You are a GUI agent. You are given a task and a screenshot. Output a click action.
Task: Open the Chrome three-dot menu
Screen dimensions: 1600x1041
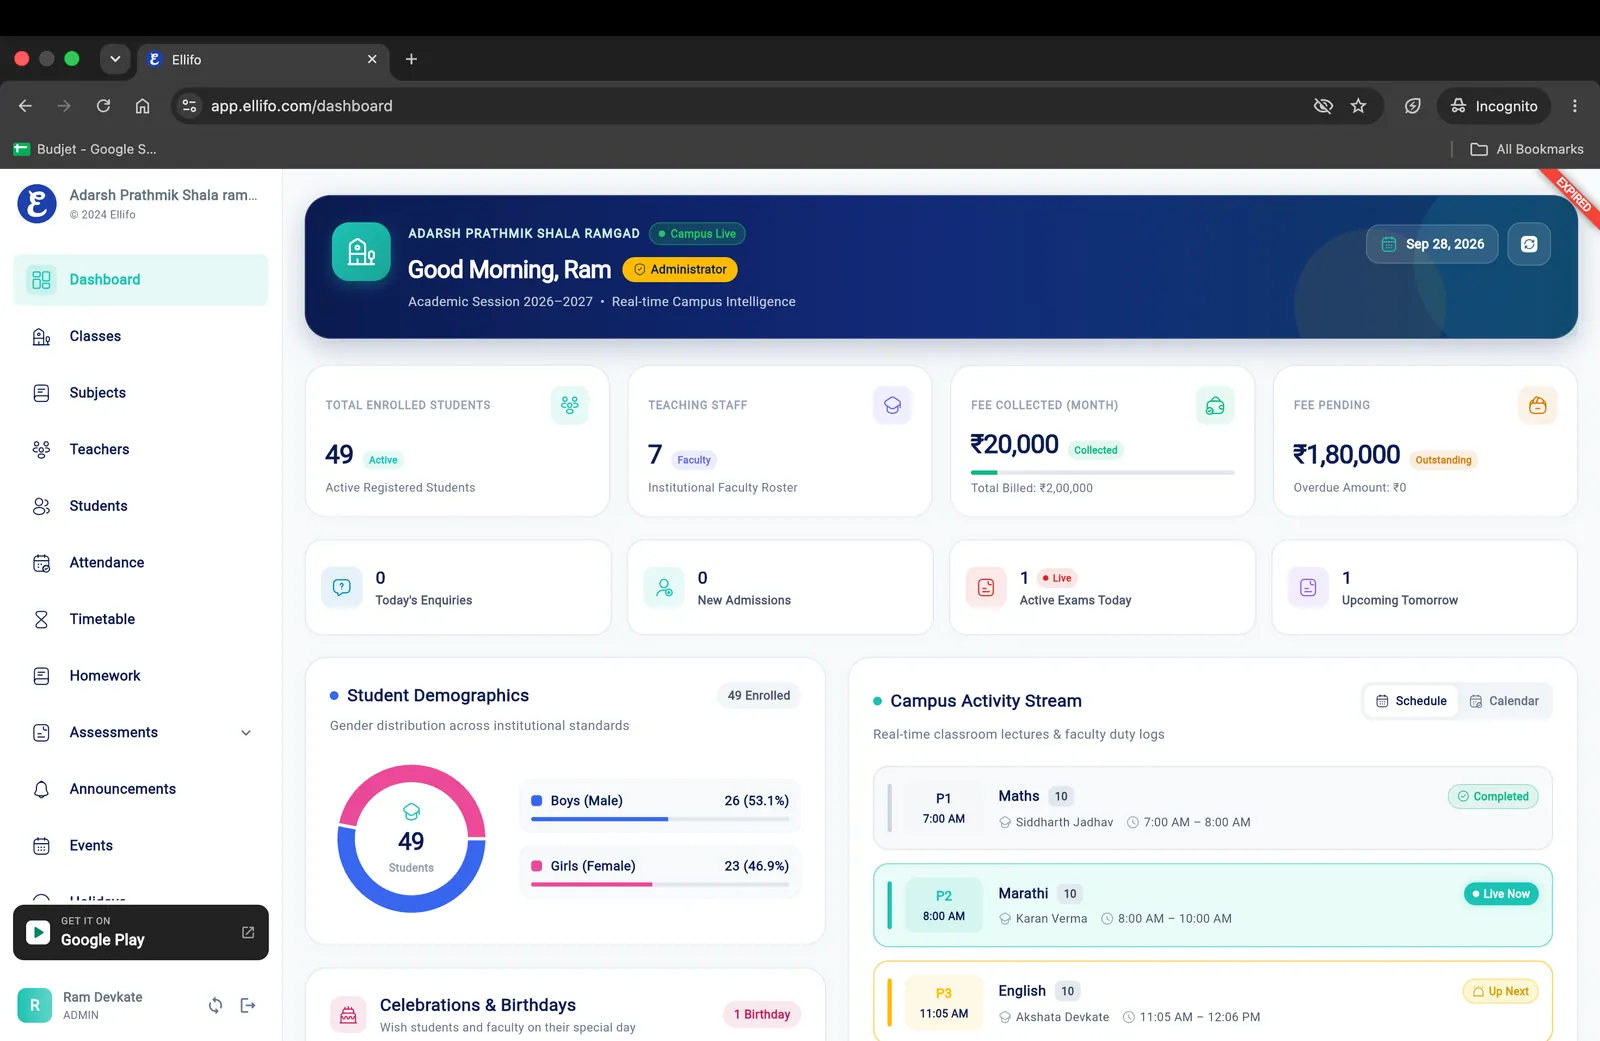pyautogui.click(x=1575, y=106)
